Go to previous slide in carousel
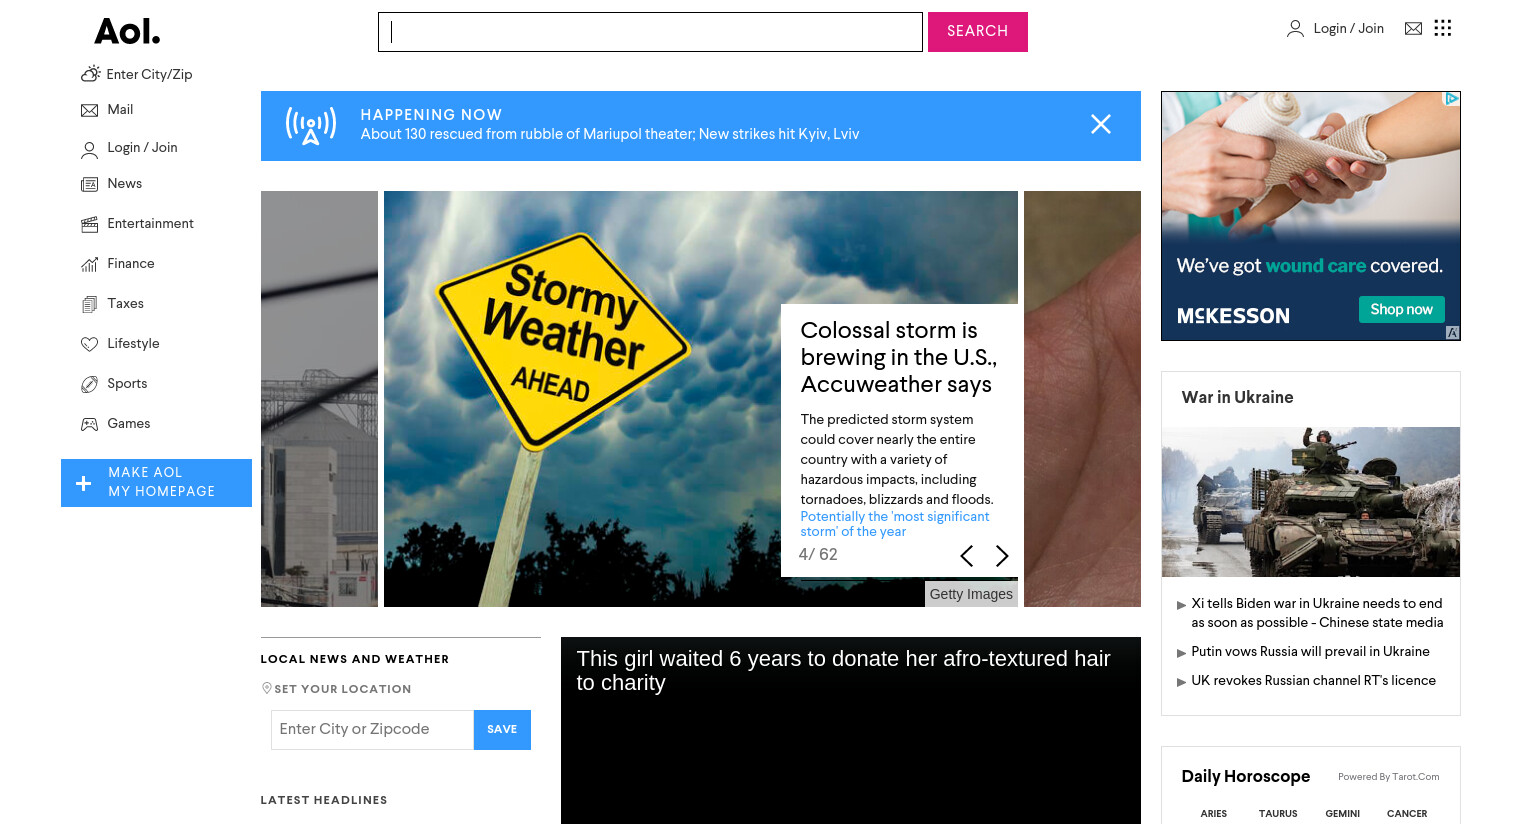Screen dimensions: 1536x824 [966, 556]
